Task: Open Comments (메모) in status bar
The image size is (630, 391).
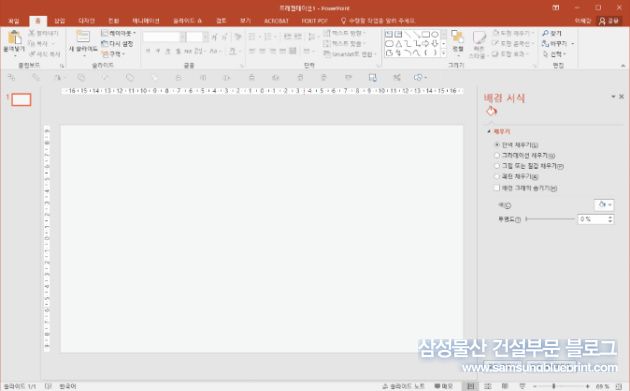Action: coord(443,386)
